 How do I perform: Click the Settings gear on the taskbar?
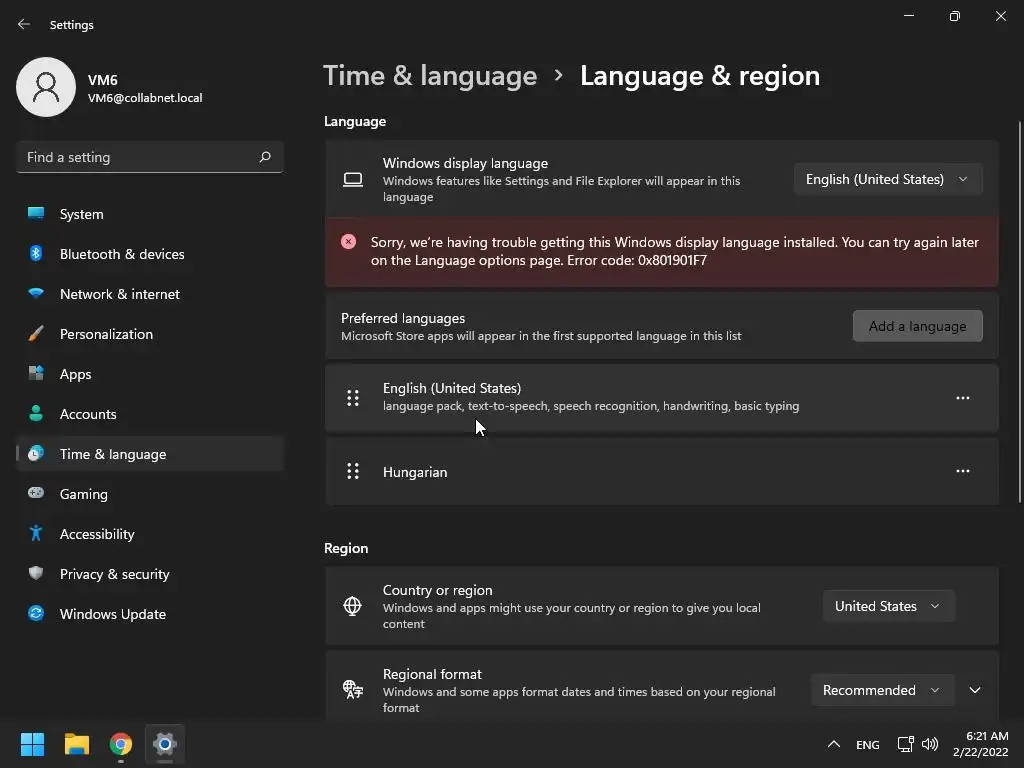165,744
